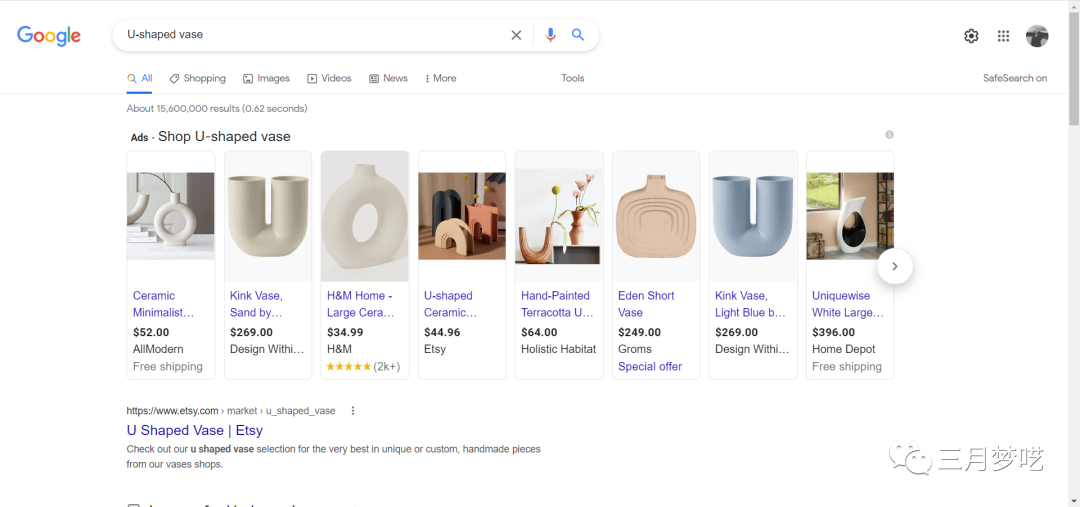Open Kink Vase, Light Blue link
Image resolution: width=1080 pixels, height=507 pixels.
751,304
